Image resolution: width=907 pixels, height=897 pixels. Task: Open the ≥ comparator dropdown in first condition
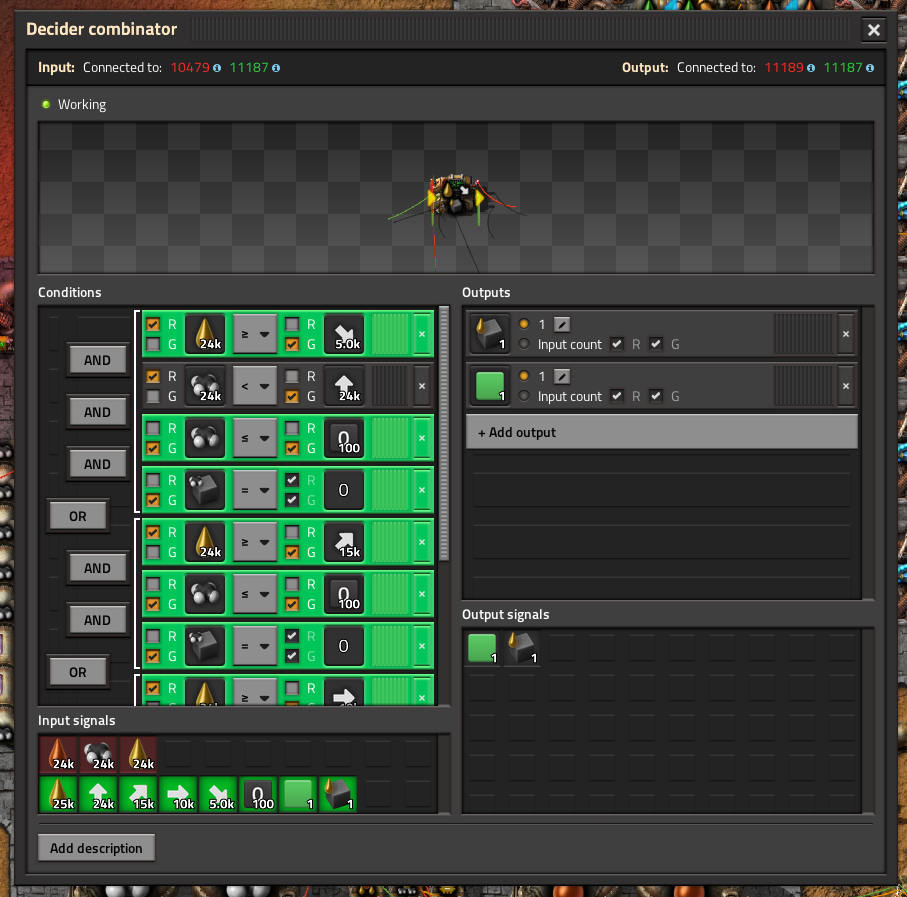[x=254, y=334]
